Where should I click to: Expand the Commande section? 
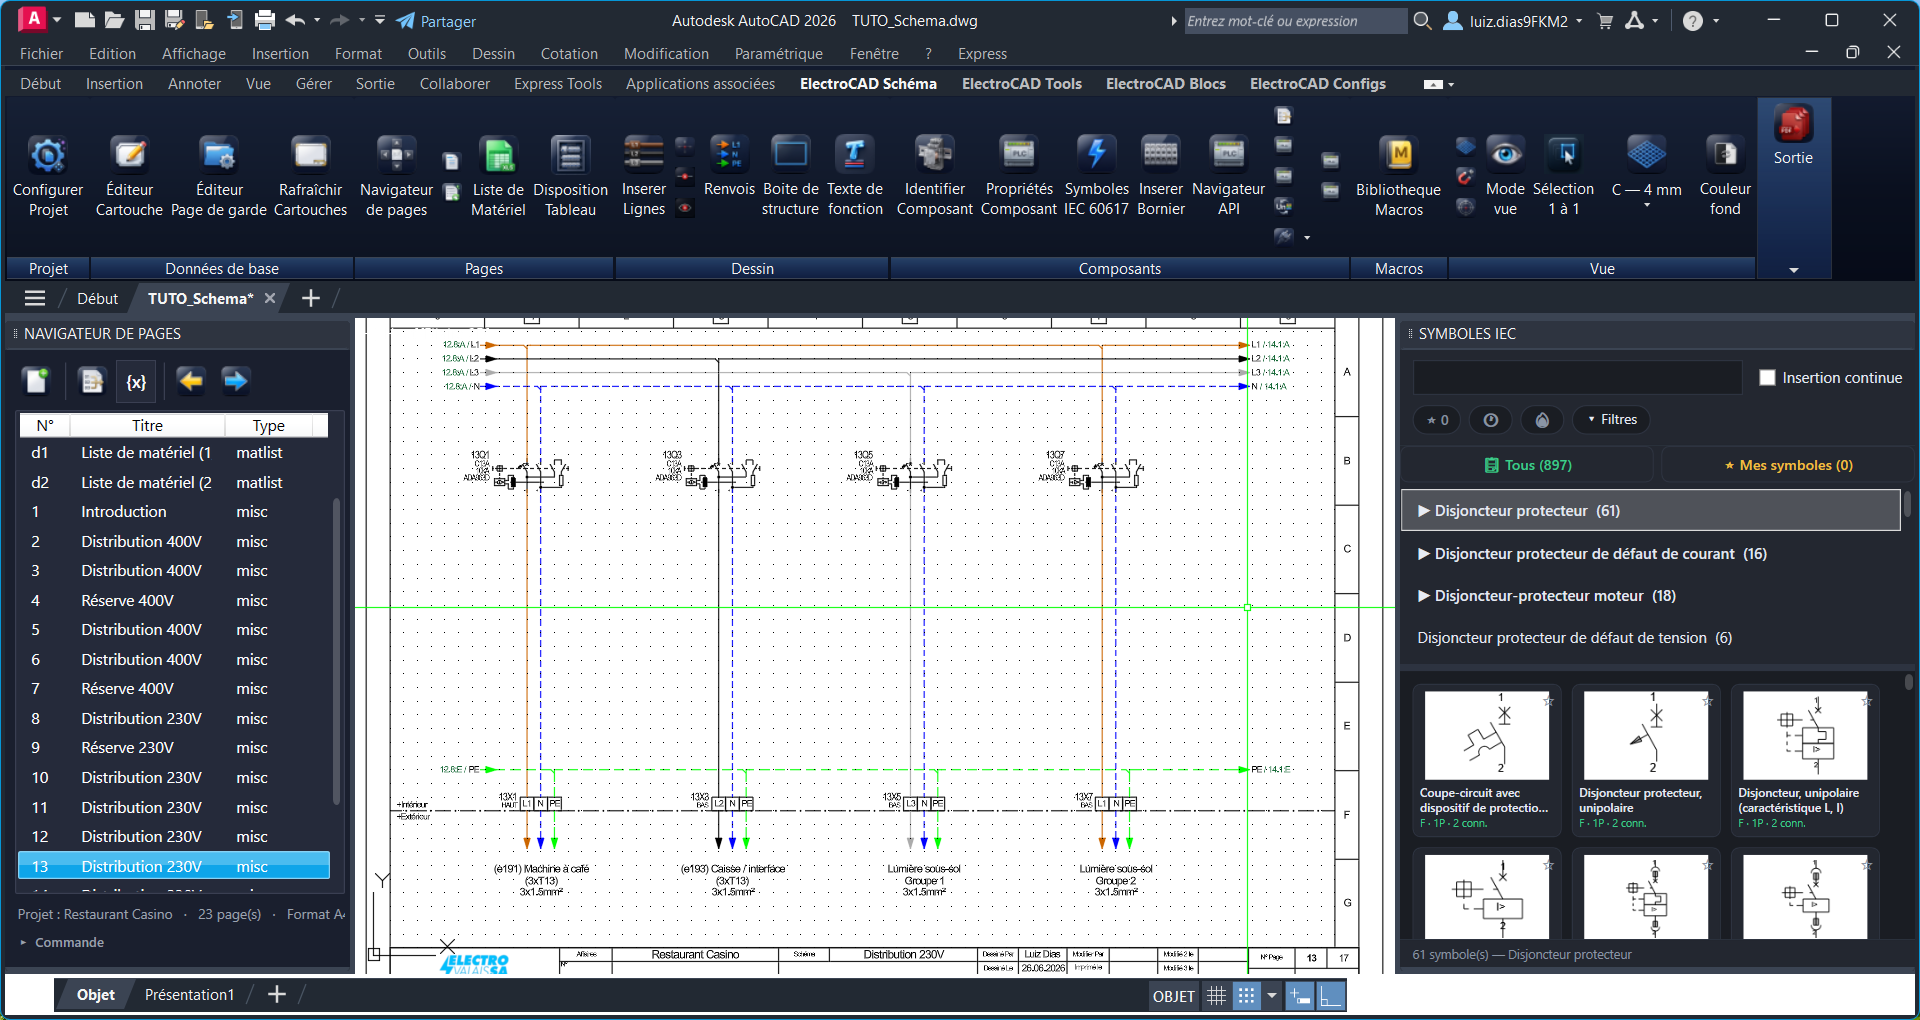point(62,943)
